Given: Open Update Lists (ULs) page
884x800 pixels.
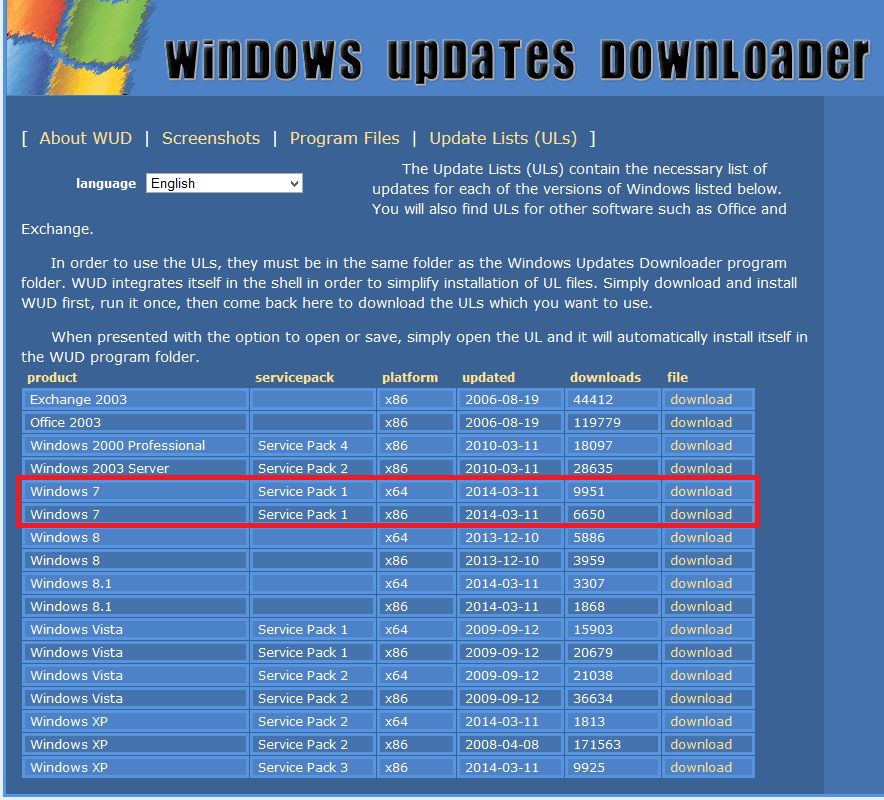Looking at the screenshot, I should [503, 138].
